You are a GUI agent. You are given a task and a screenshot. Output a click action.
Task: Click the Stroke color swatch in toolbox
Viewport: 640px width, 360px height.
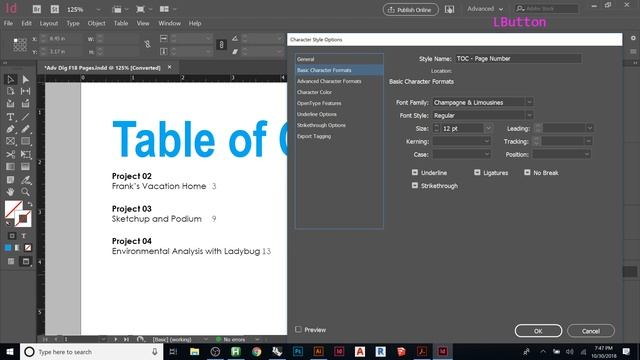[24, 219]
